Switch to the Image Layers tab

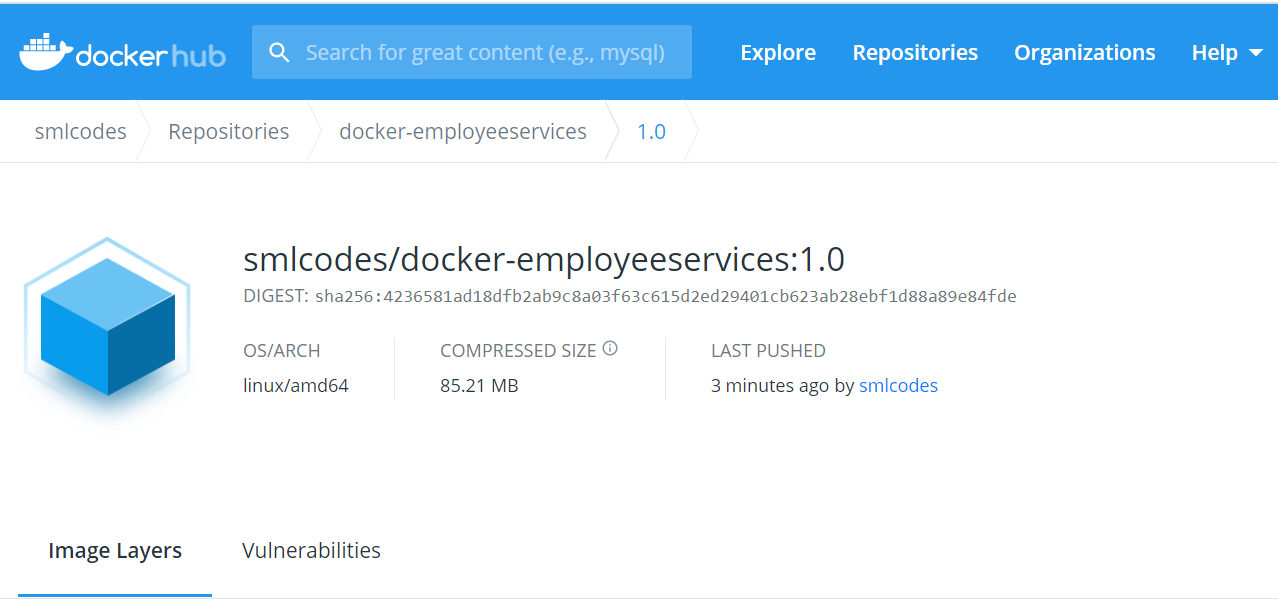click(x=115, y=551)
